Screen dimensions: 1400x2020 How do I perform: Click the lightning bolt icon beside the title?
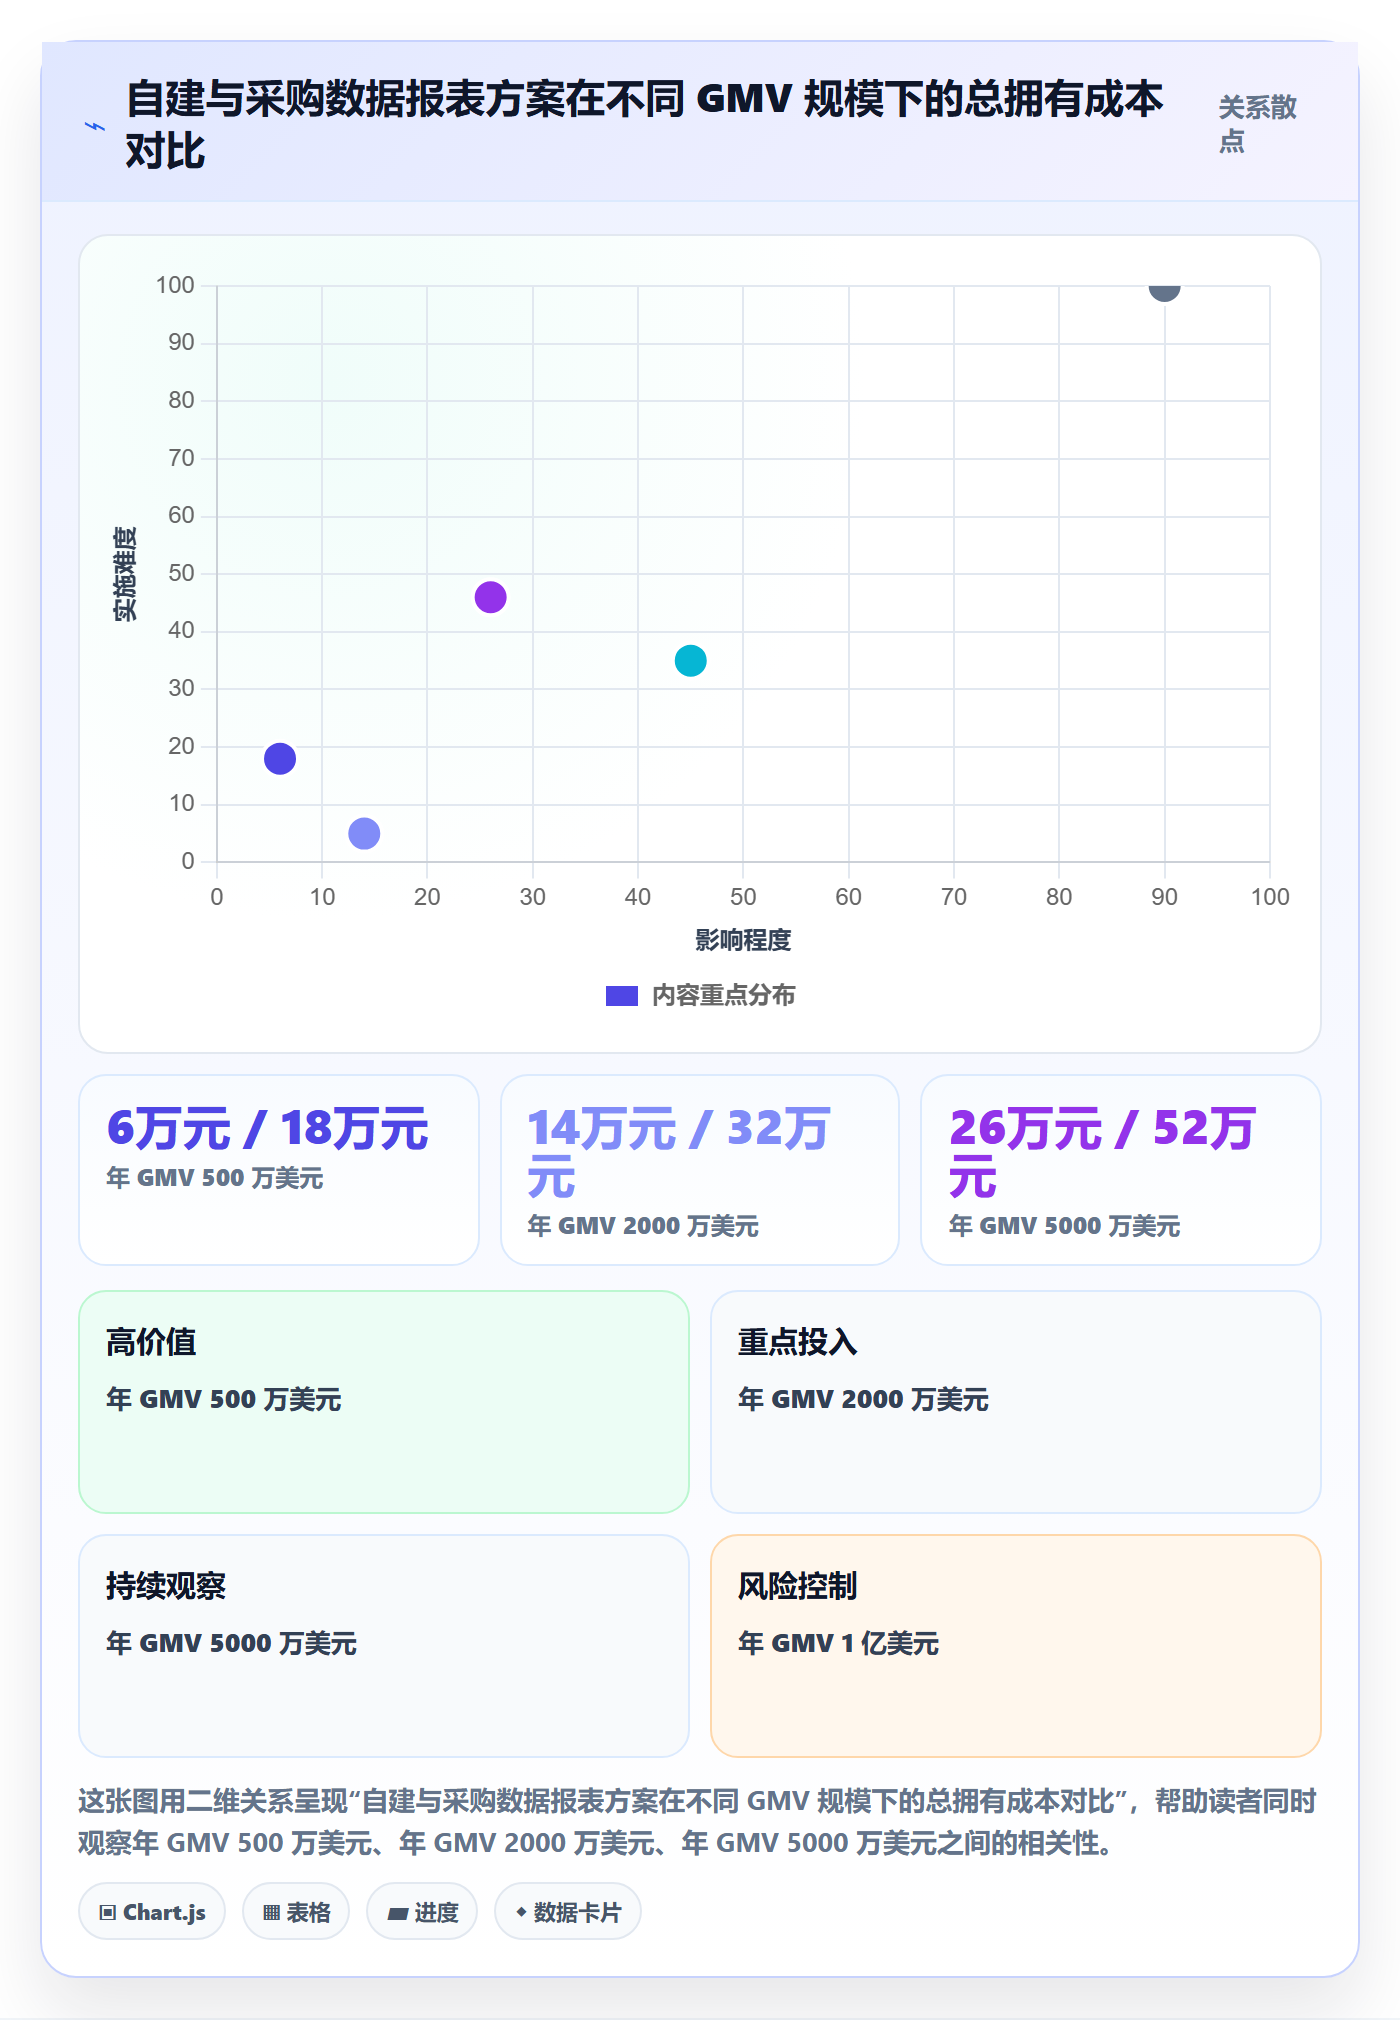pos(95,126)
